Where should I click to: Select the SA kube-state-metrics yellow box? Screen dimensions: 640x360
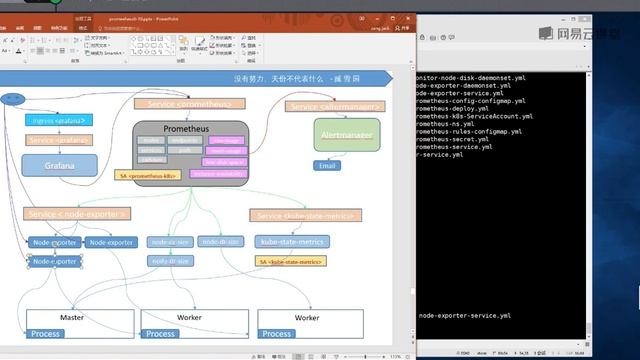point(291,261)
